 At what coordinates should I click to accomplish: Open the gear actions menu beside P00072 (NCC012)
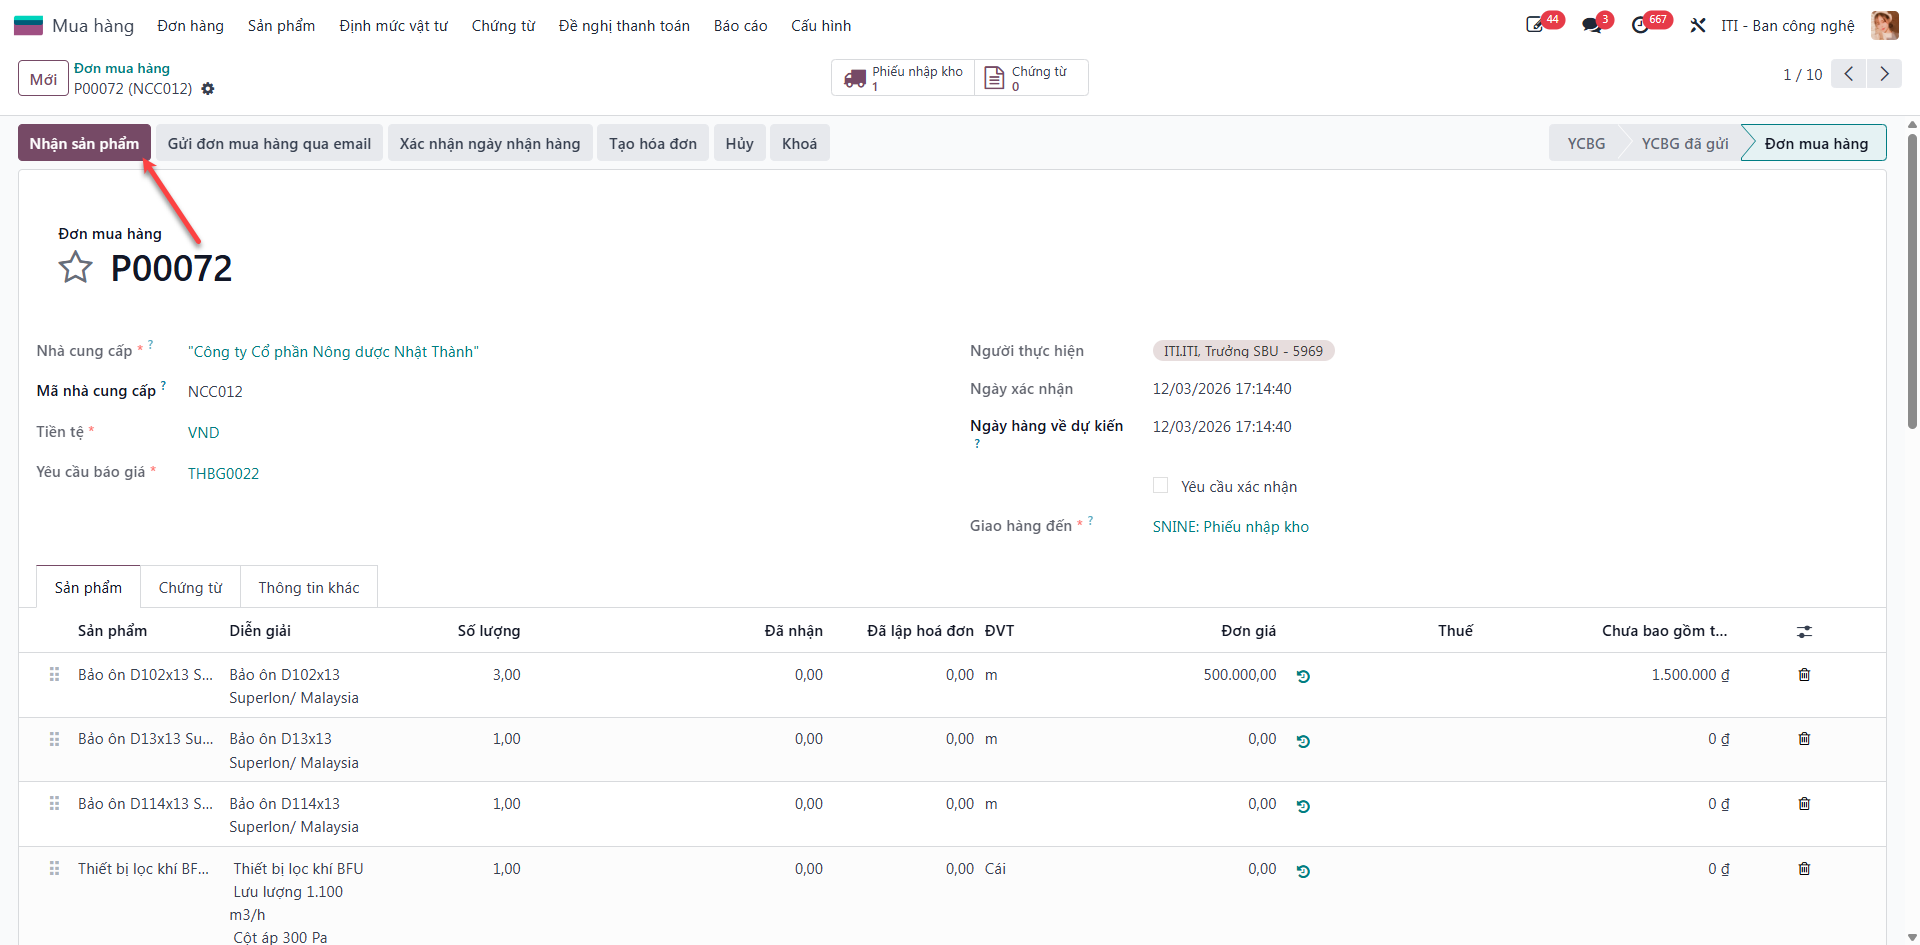click(208, 89)
